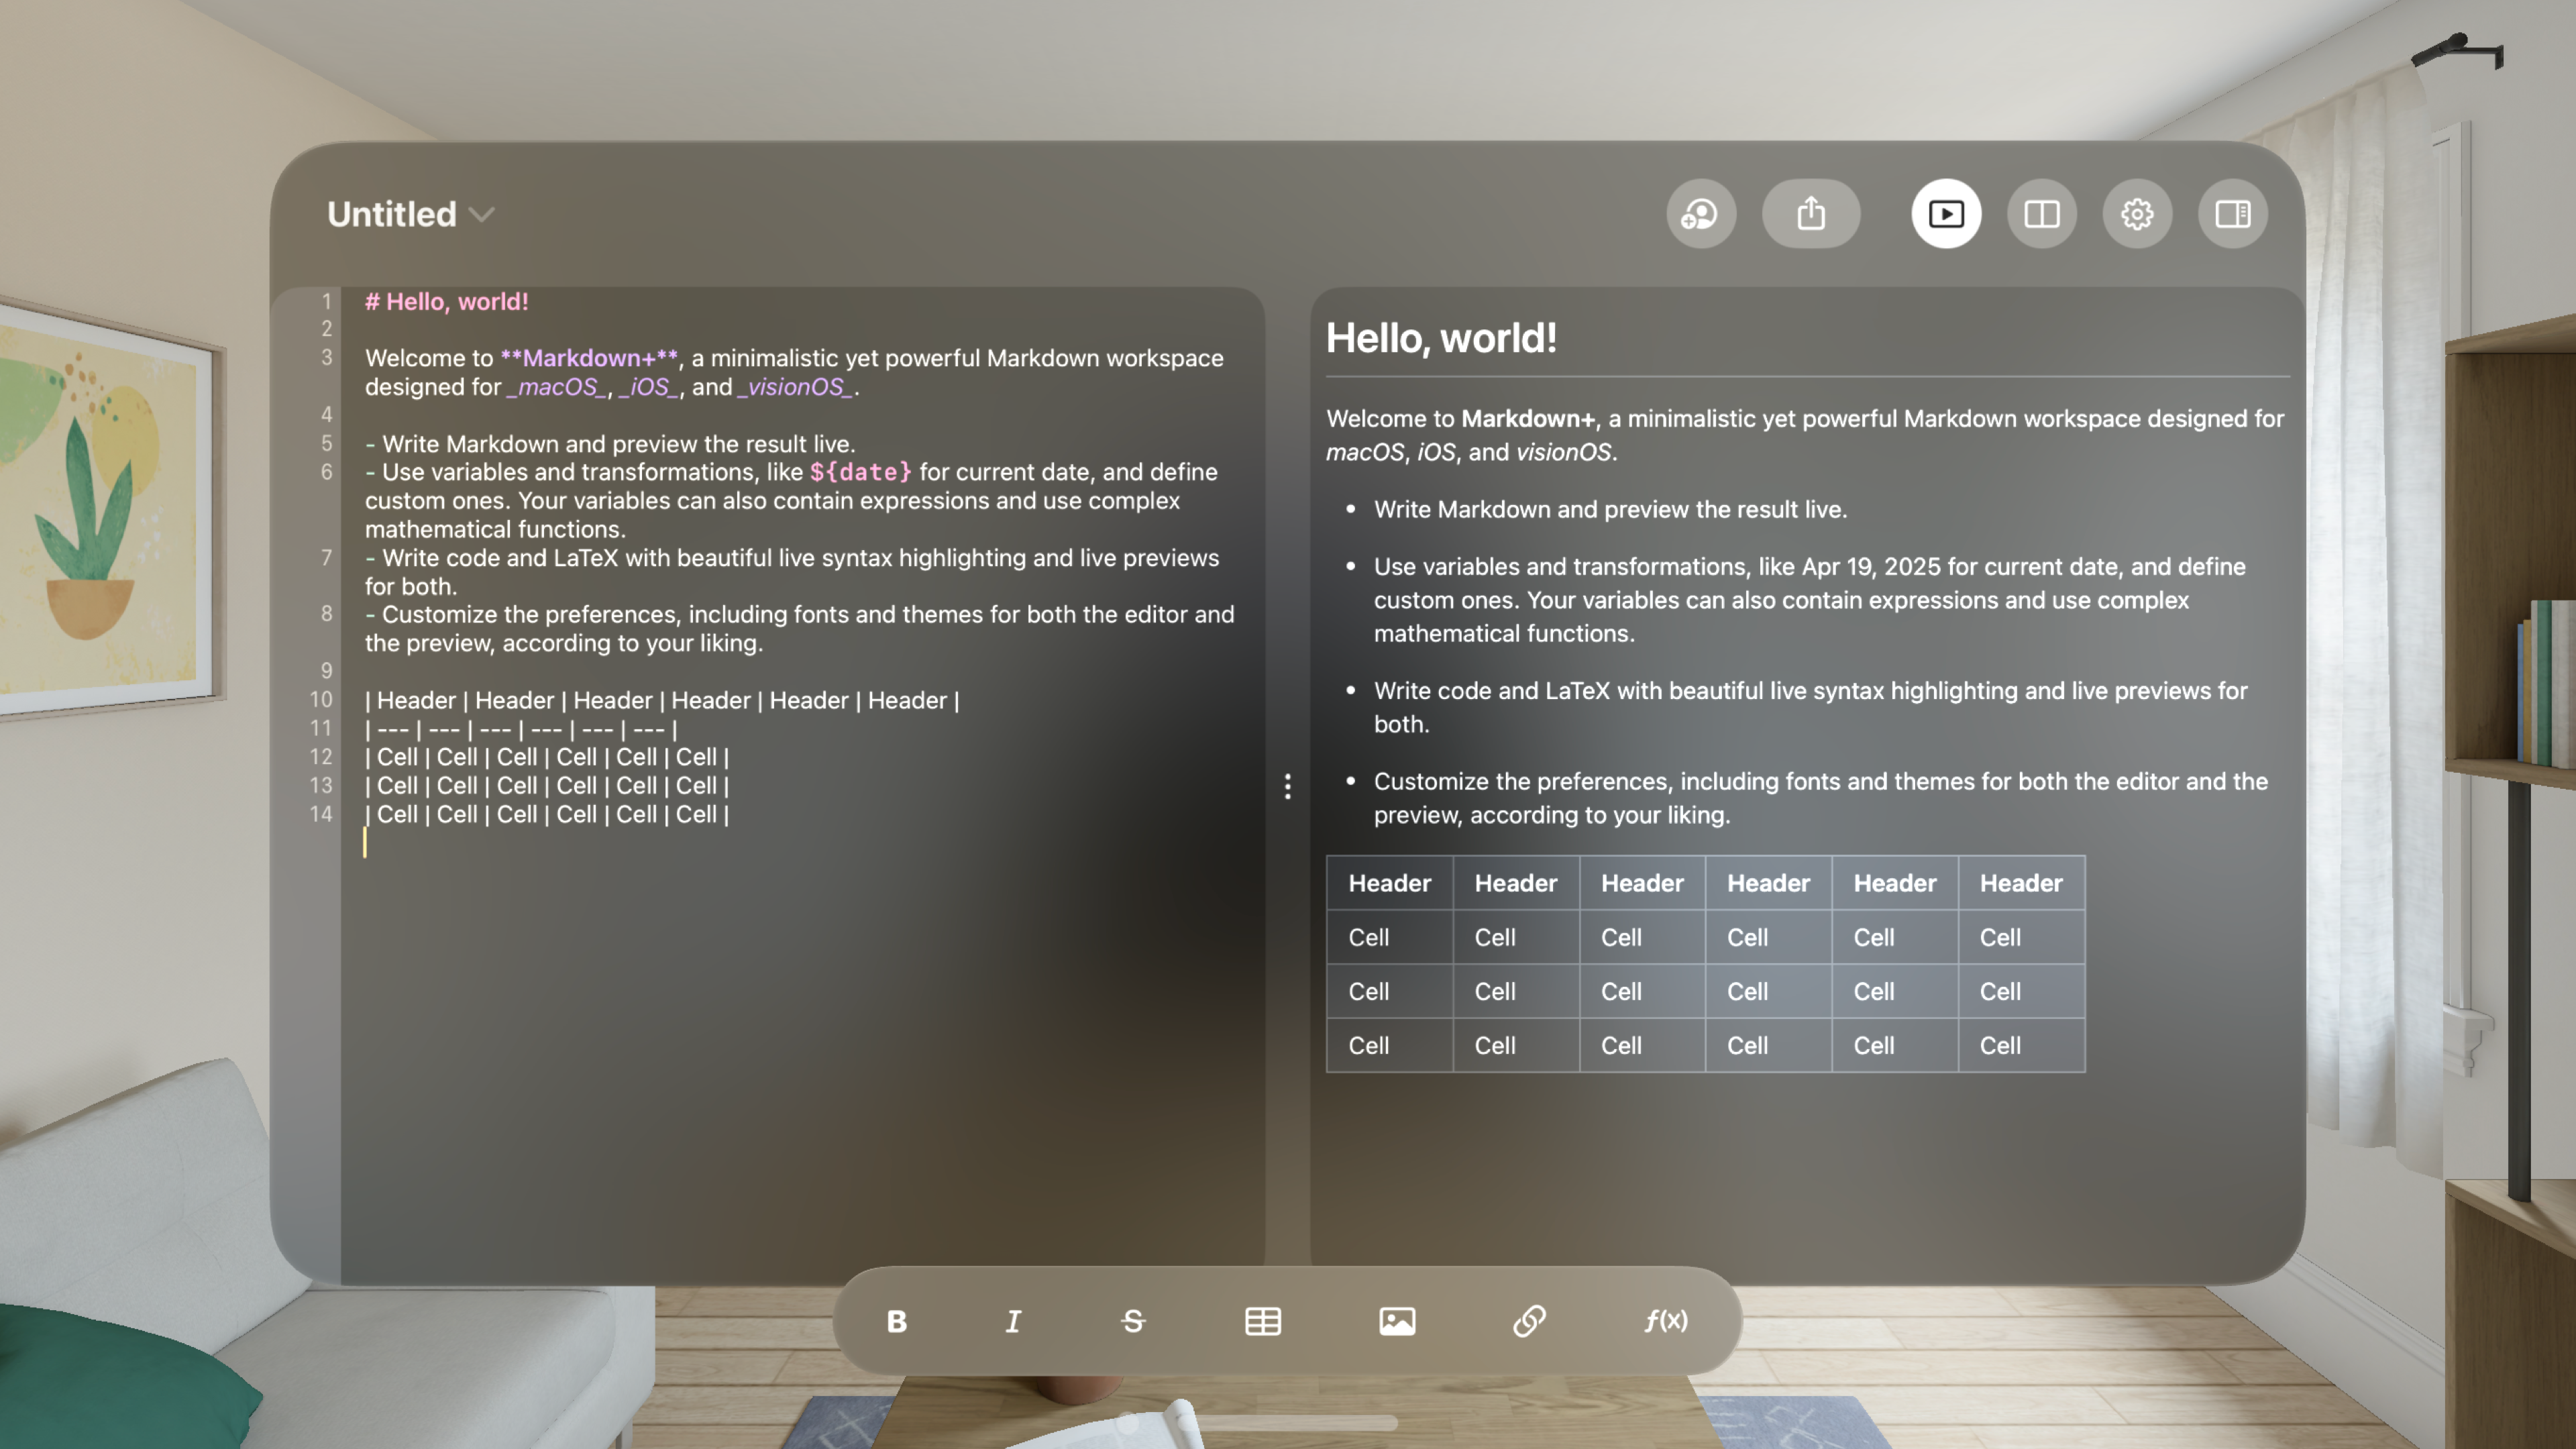
Task: Open the settings gear icon
Action: [2137, 213]
